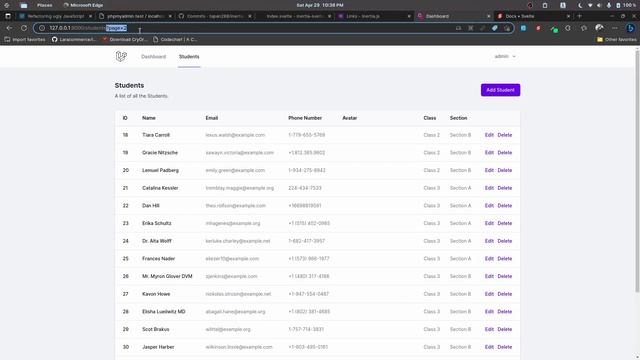Open a new browser tab with plus
The width and height of the screenshot is (640, 360).
tap(580, 16)
